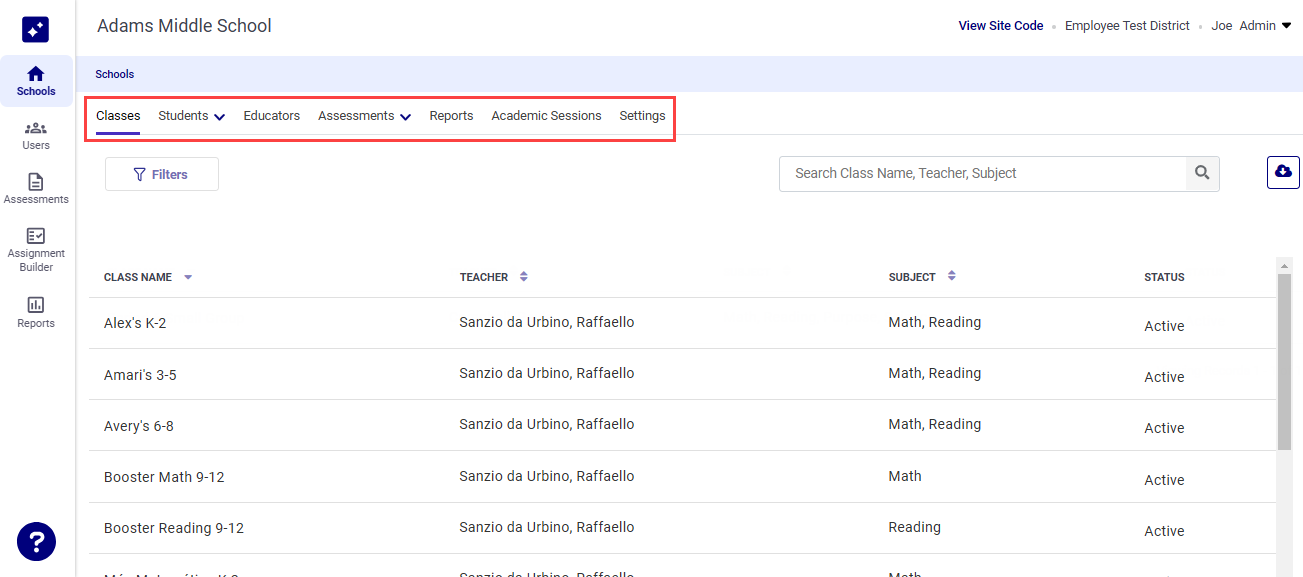This screenshot has height=577, width=1303.
Task: Switch to the Educators tab
Action: 272,116
